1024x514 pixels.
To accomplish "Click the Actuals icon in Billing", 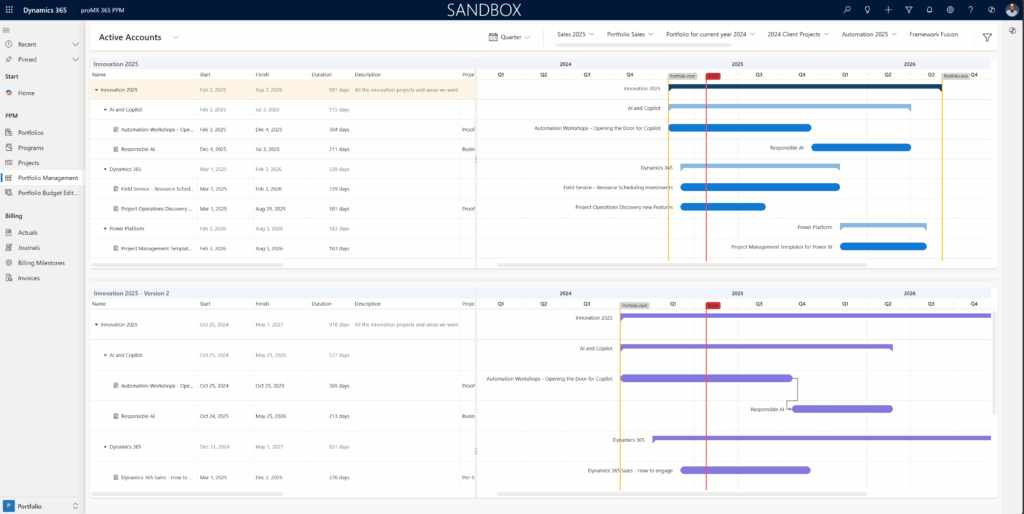I will pos(8,233).
